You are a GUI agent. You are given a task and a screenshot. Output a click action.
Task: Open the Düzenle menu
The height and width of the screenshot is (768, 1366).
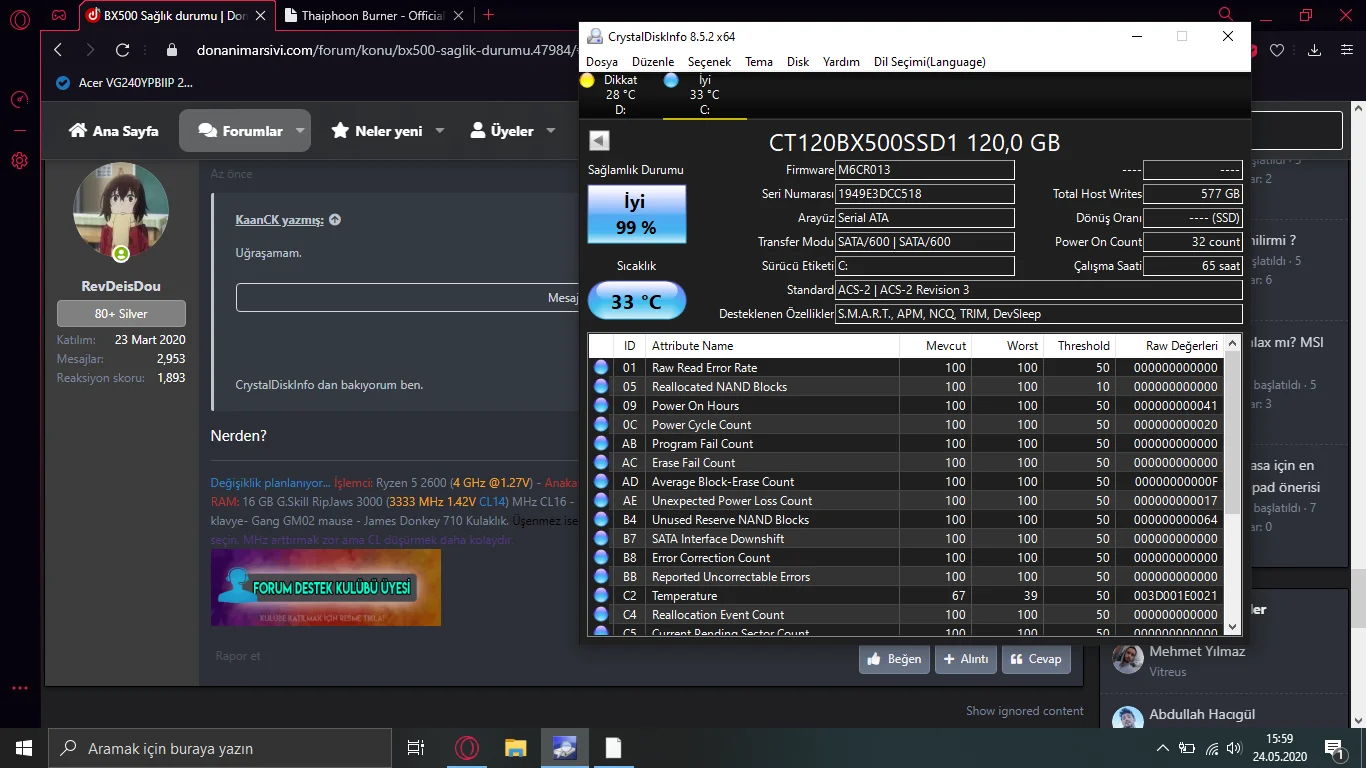click(x=653, y=62)
